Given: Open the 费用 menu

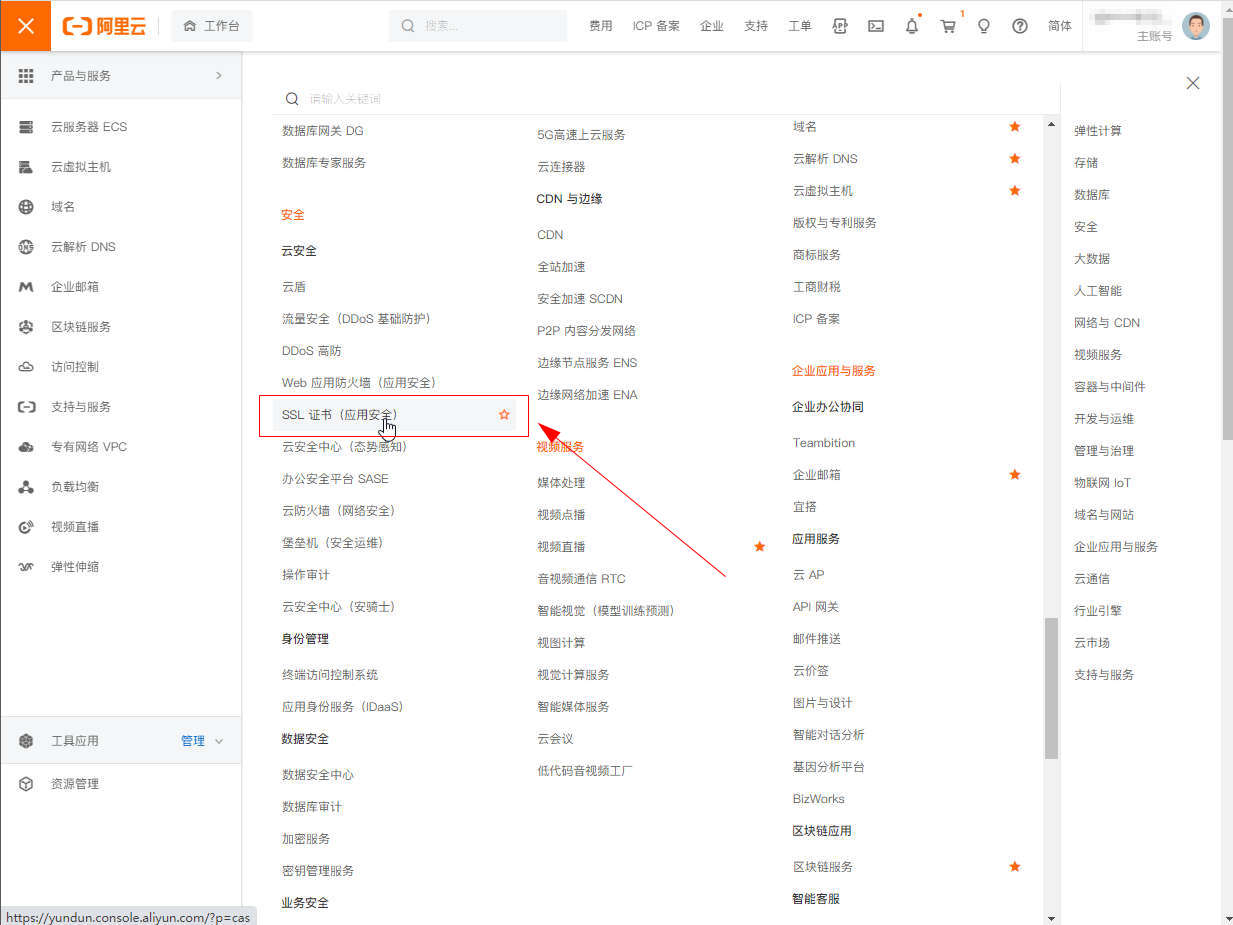Looking at the screenshot, I should click(600, 26).
